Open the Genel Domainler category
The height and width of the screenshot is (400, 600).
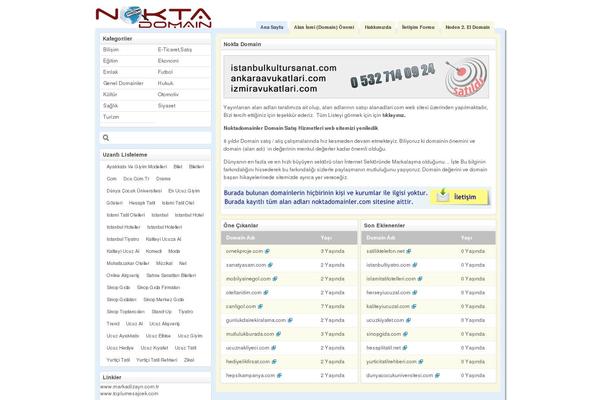tap(123, 83)
